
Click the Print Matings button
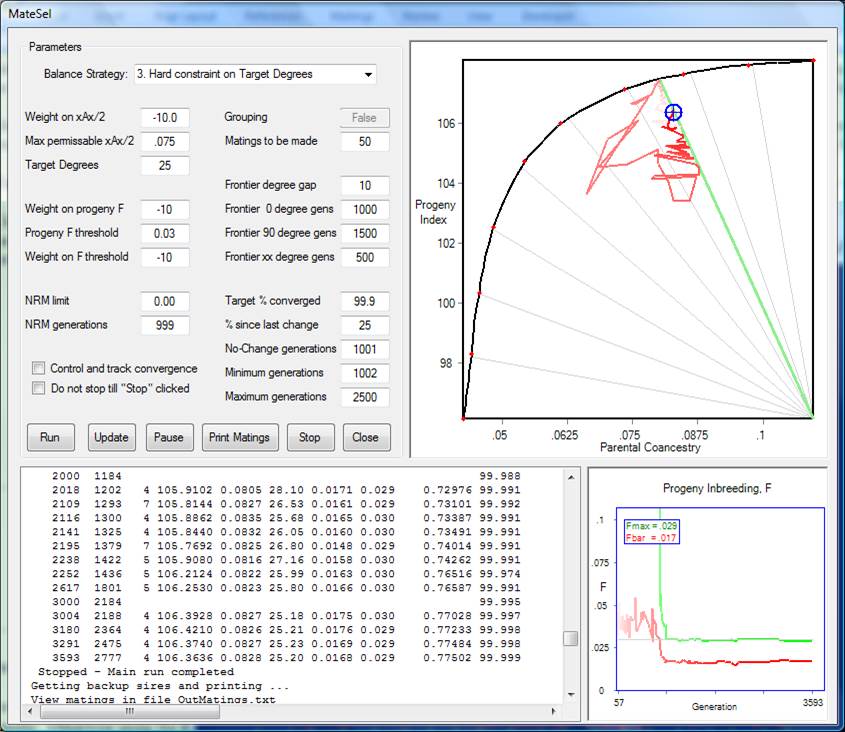click(240, 437)
